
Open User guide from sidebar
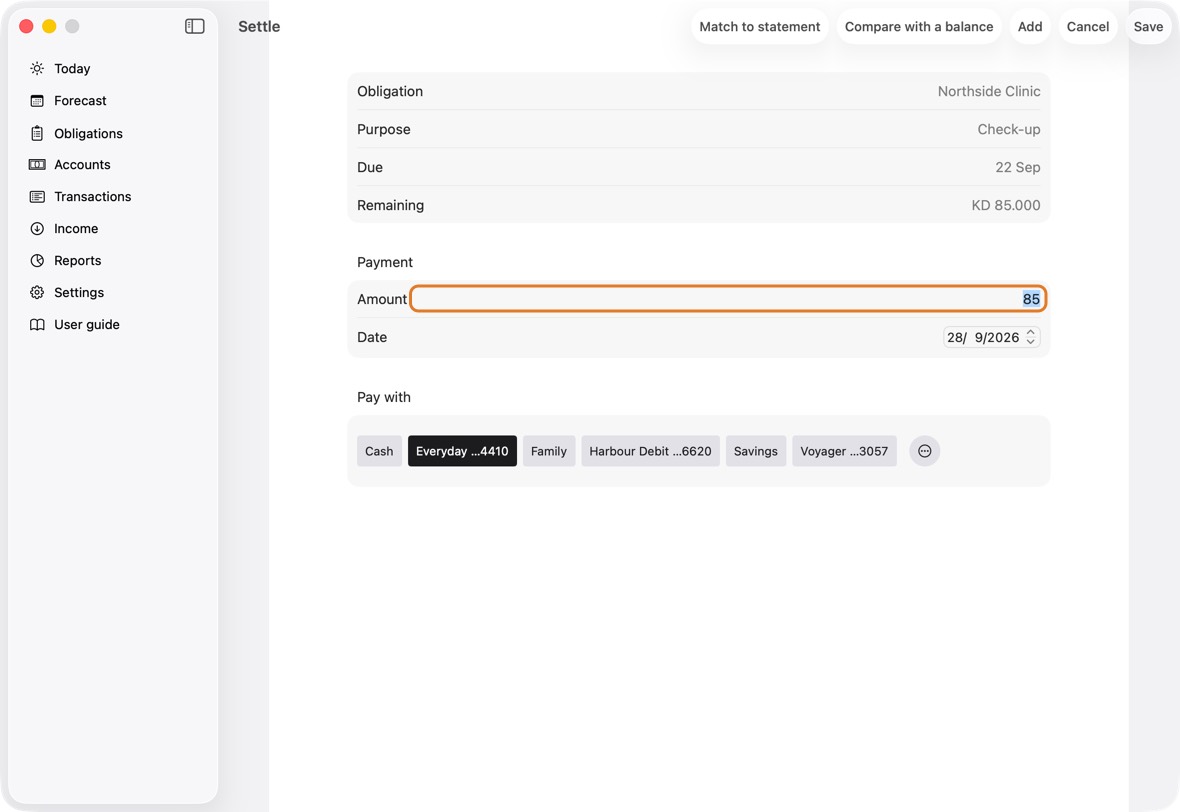(87, 324)
